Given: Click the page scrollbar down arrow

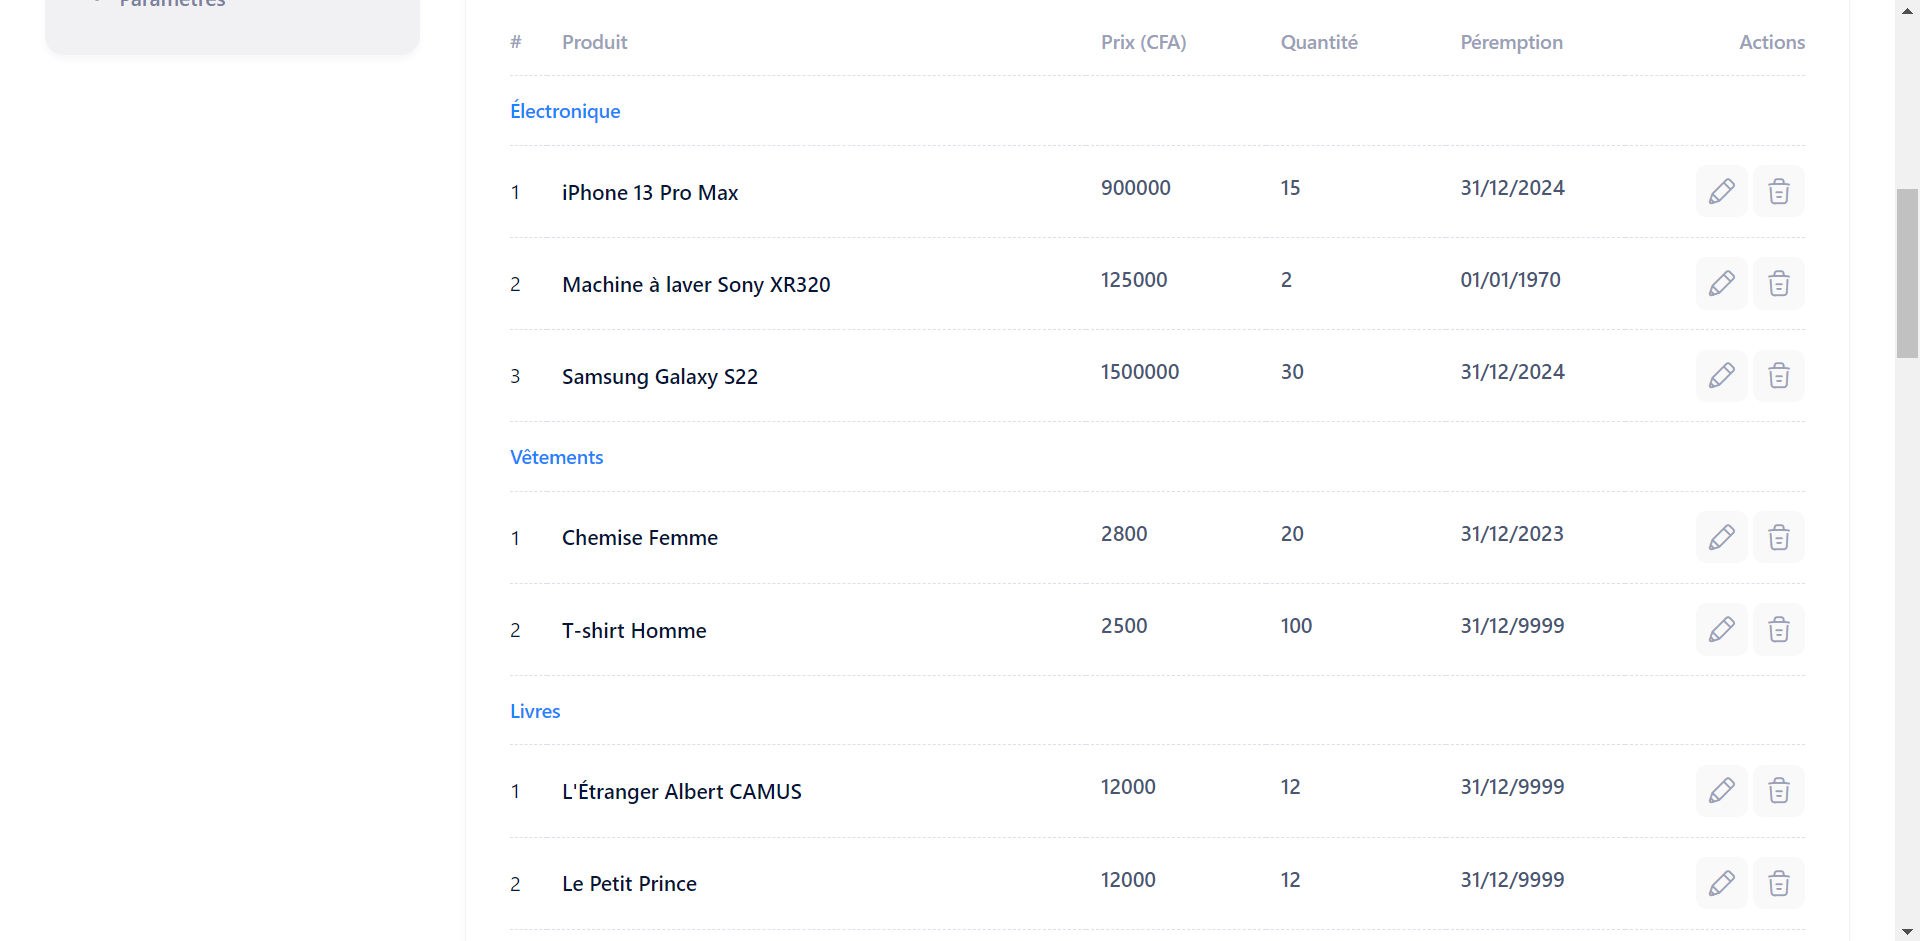Looking at the screenshot, I should [x=1907, y=931].
